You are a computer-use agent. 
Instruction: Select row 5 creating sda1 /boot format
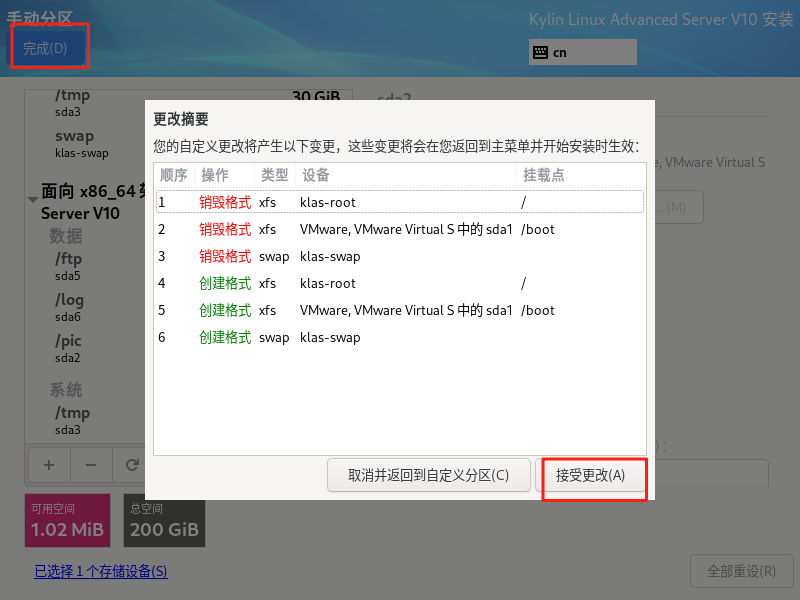coord(398,310)
